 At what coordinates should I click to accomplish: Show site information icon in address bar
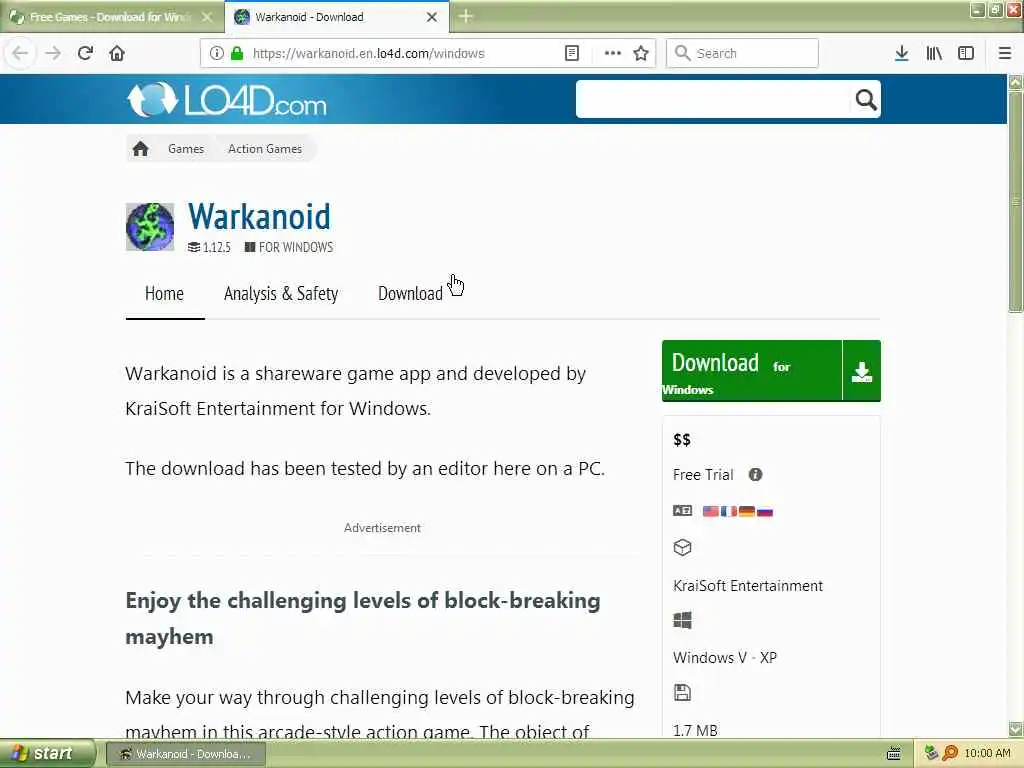coord(216,54)
